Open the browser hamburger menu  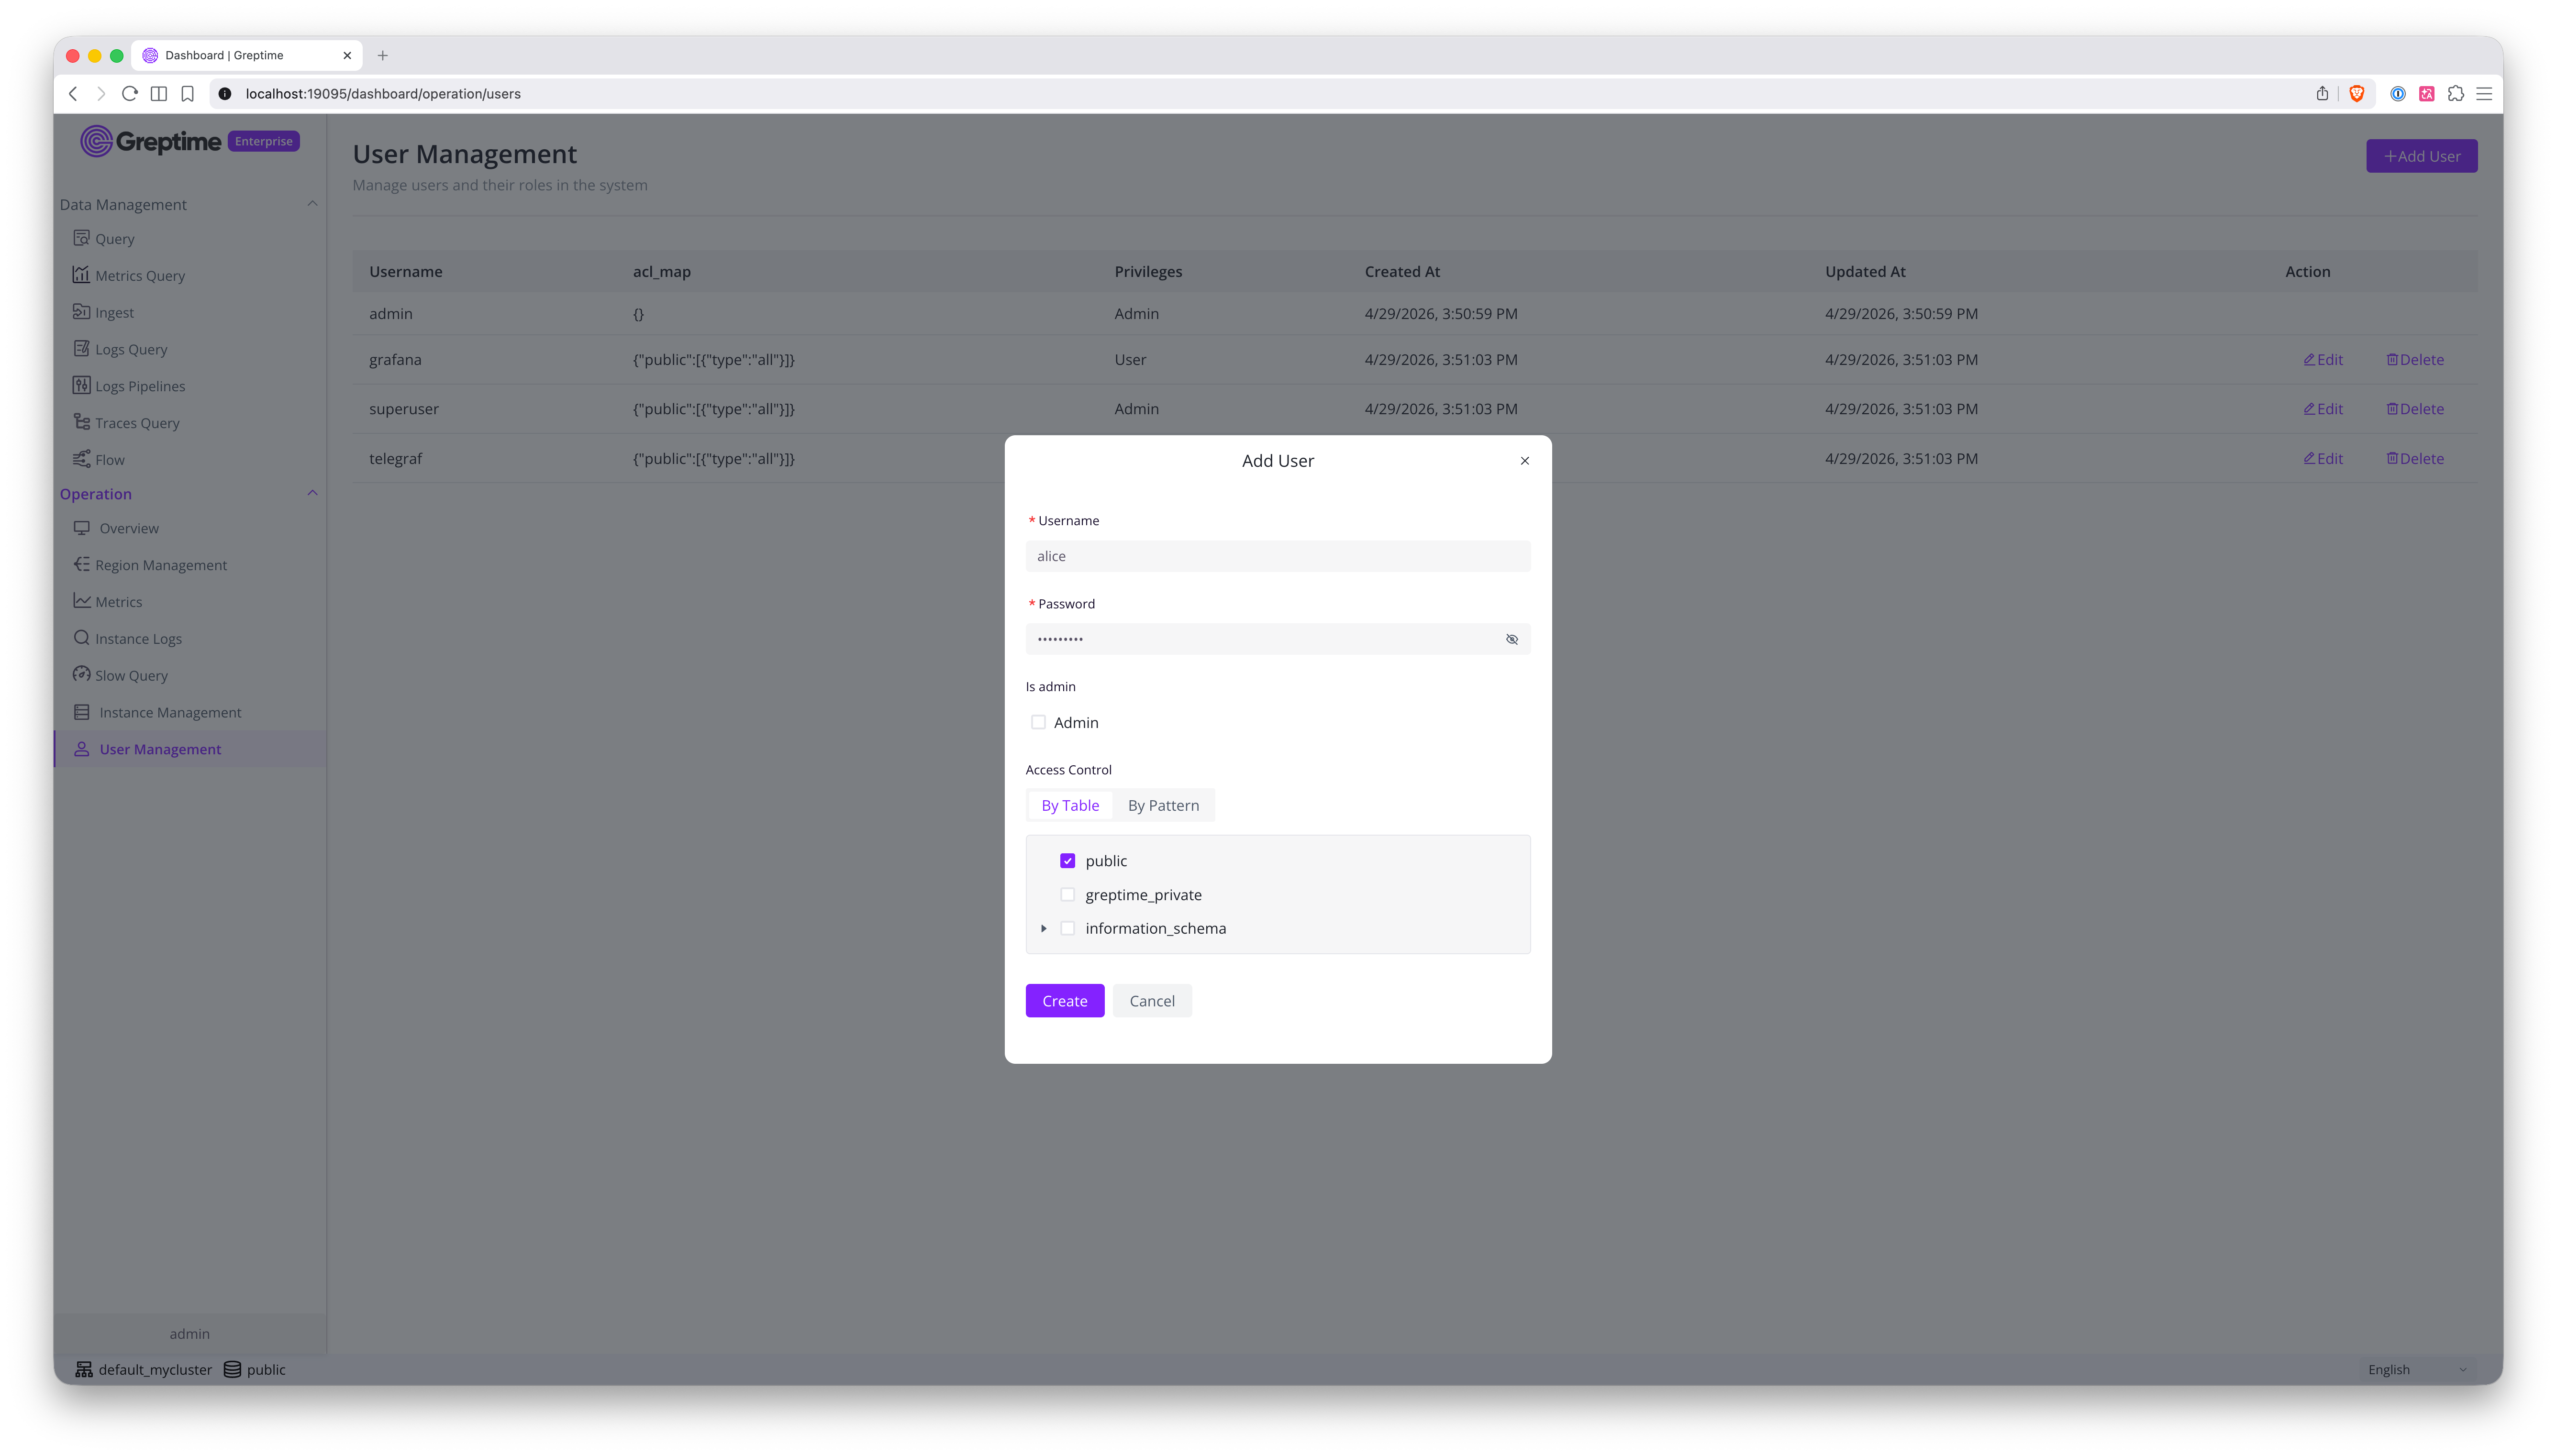(x=2484, y=94)
